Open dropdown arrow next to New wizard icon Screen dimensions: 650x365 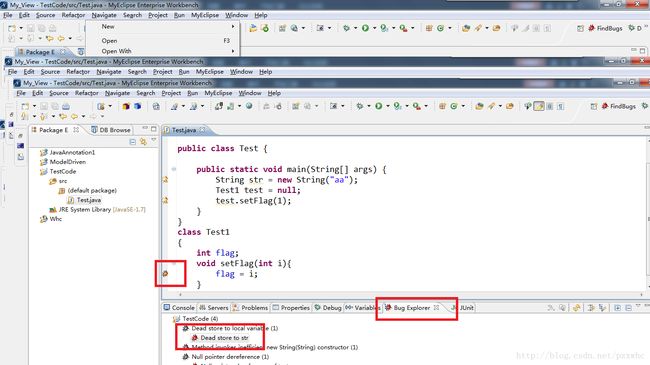pos(34,106)
